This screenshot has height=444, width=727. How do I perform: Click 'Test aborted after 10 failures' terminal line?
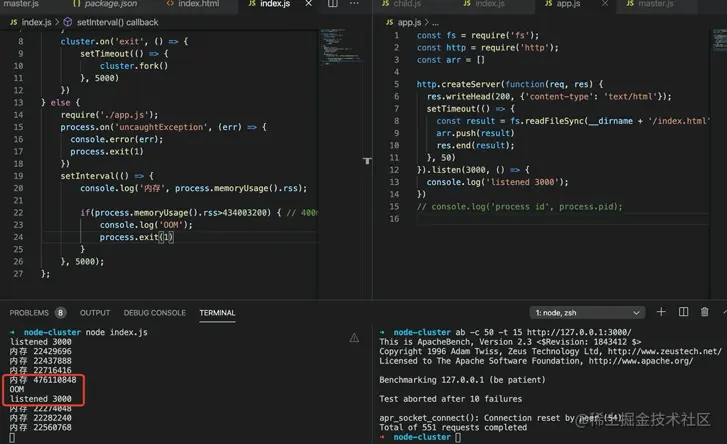pos(450,399)
